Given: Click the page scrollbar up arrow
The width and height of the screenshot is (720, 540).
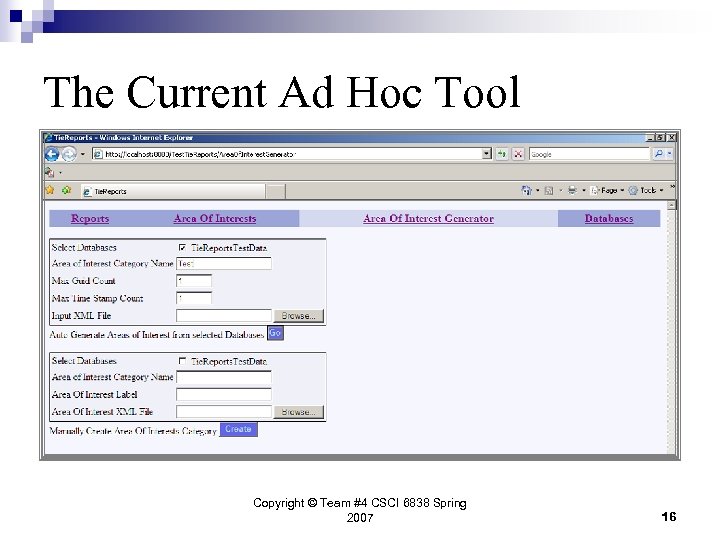Looking at the screenshot, I should pyautogui.click(x=671, y=205).
